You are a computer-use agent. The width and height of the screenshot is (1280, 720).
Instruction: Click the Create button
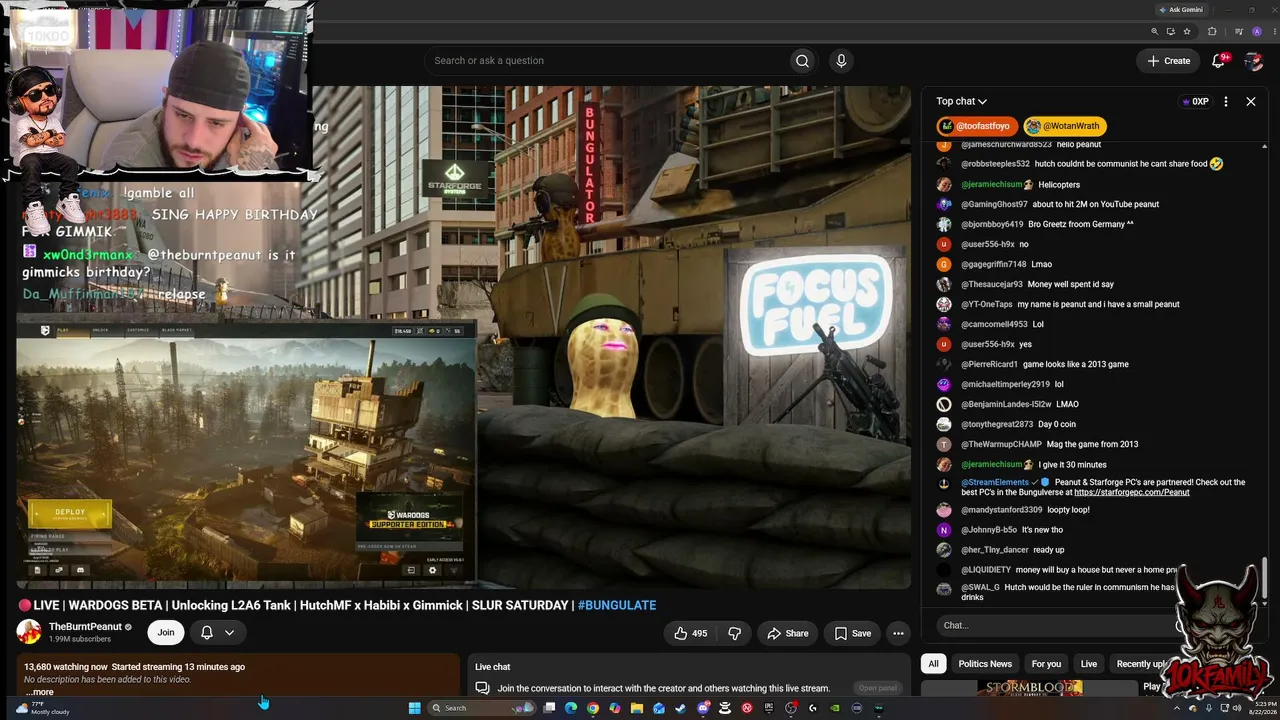coord(1168,61)
